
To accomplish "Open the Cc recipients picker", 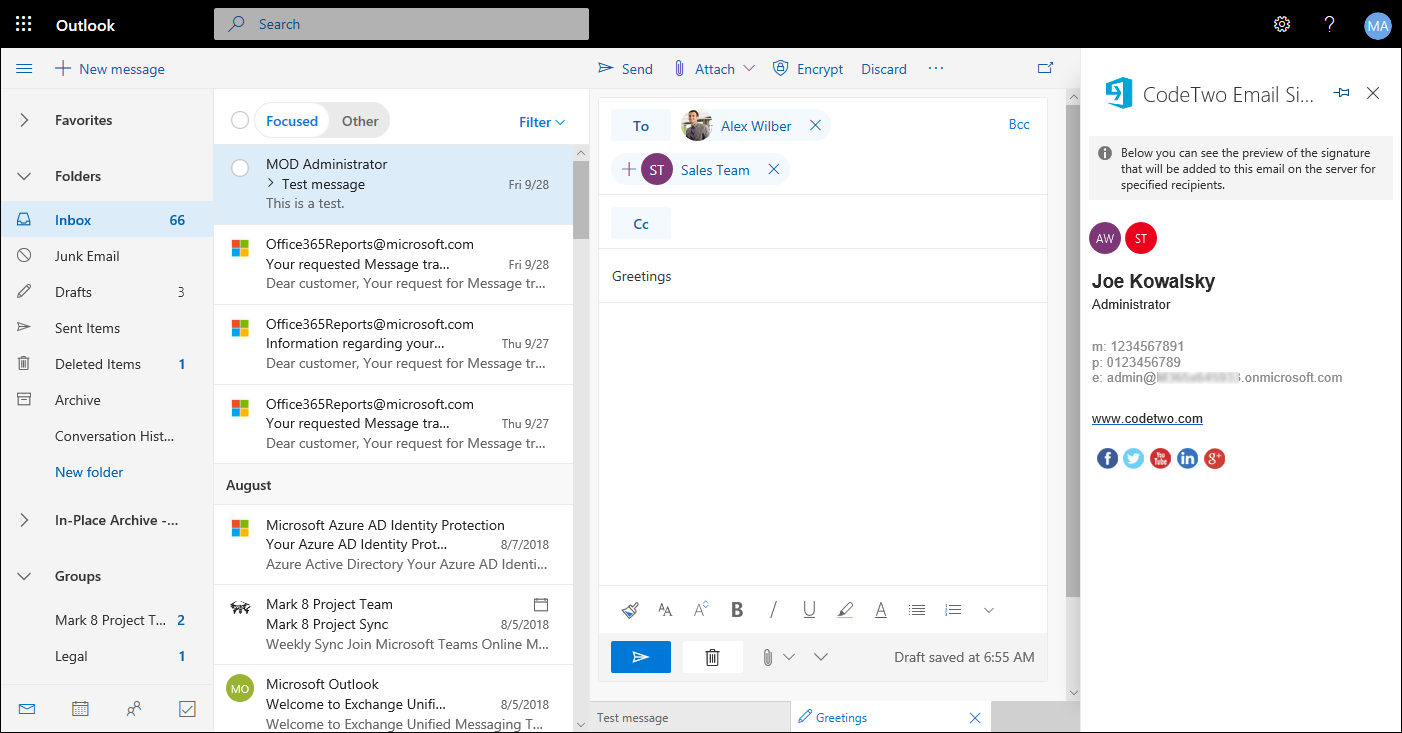I will tap(641, 224).
